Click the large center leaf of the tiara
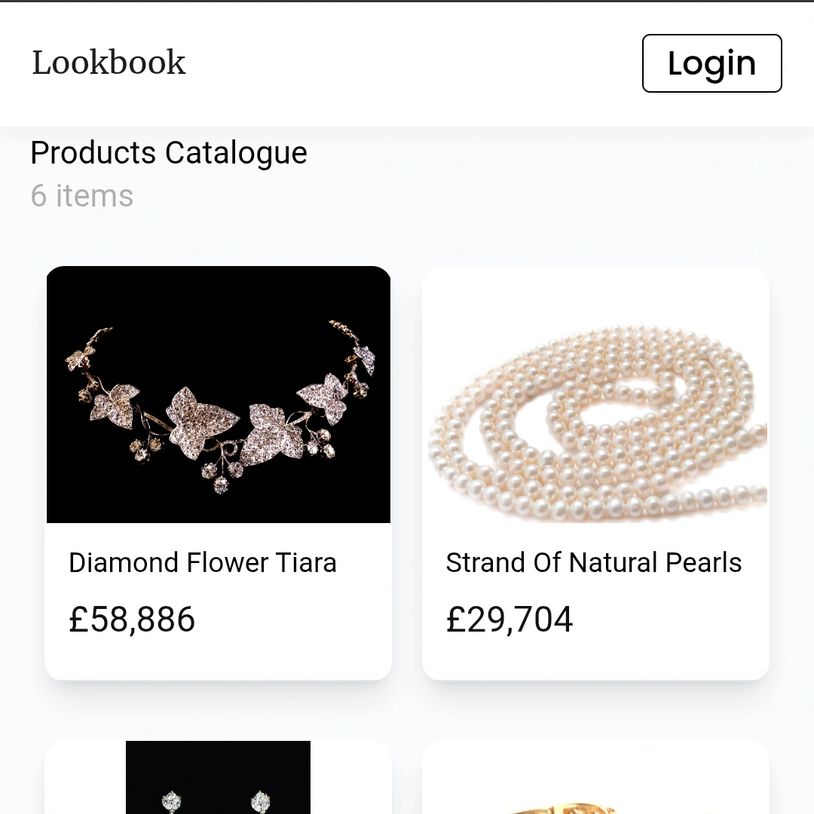Image resolution: width=814 pixels, height=814 pixels. [x=202, y=418]
